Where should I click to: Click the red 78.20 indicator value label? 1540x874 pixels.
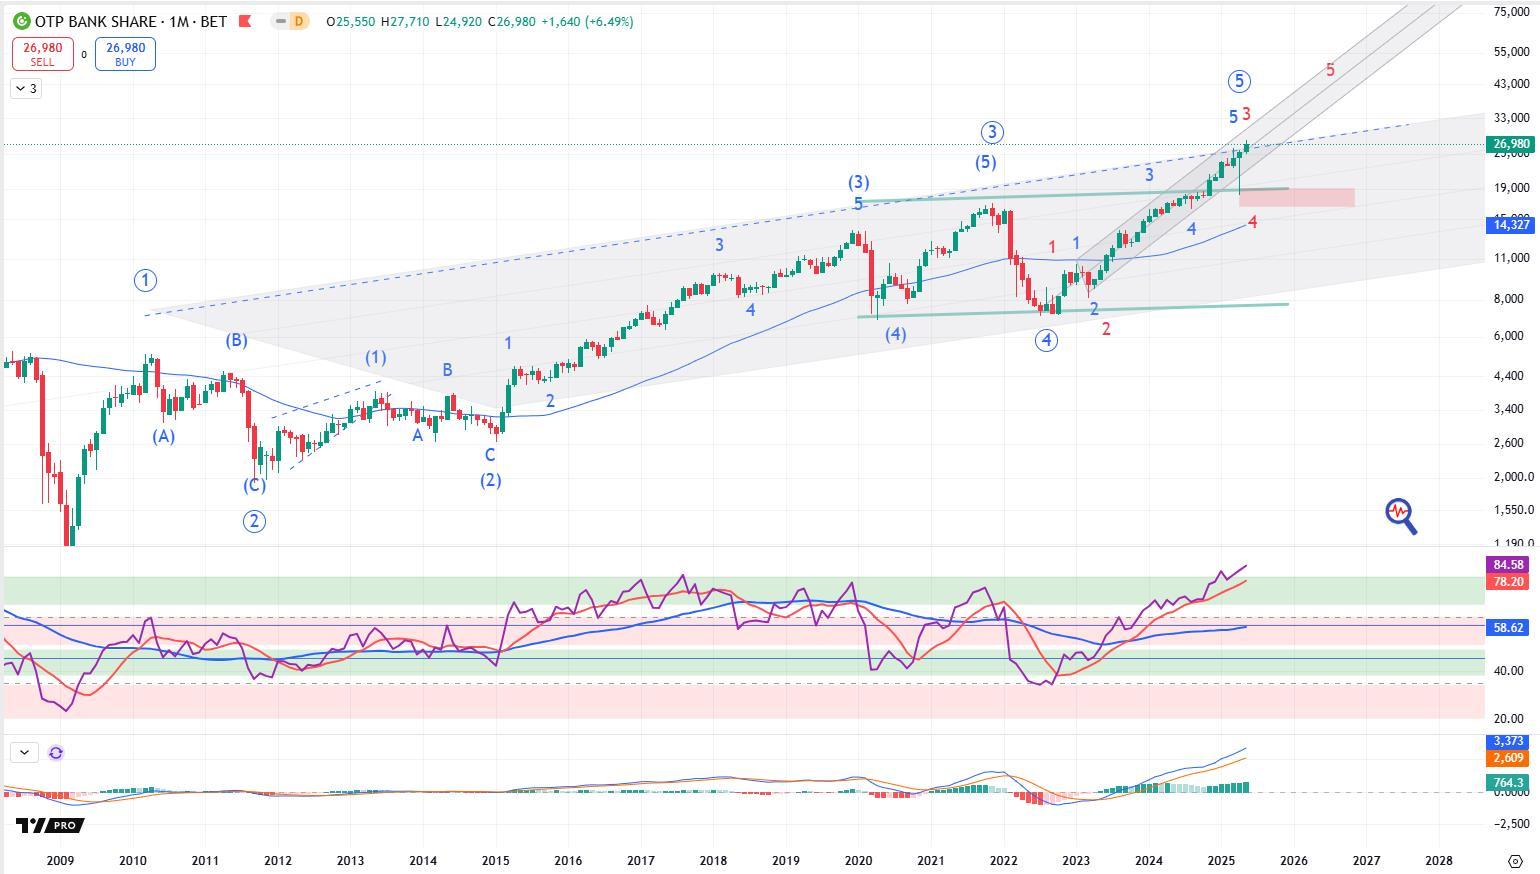(1508, 581)
